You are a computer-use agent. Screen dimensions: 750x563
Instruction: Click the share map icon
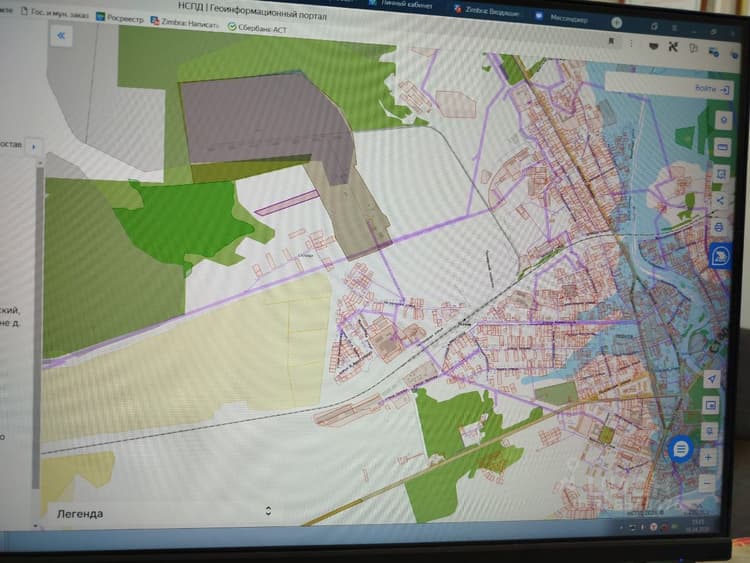(x=720, y=200)
